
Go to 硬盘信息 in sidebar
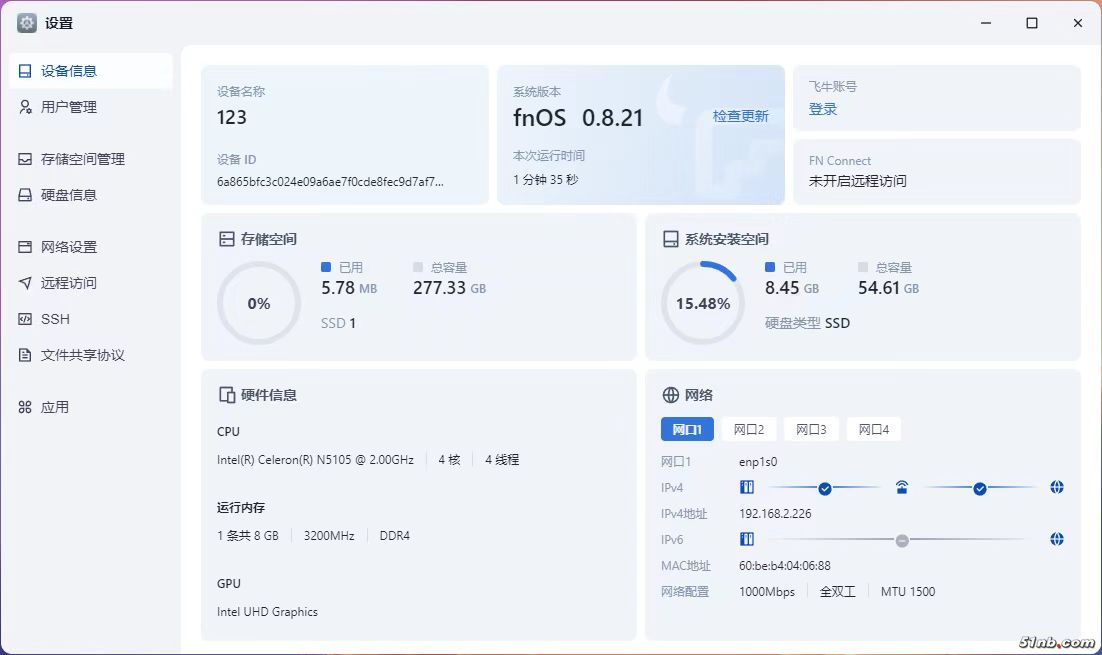(68, 195)
